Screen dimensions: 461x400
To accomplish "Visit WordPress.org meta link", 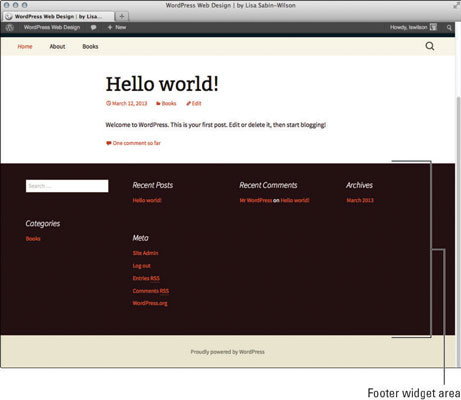I will coord(150,303).
